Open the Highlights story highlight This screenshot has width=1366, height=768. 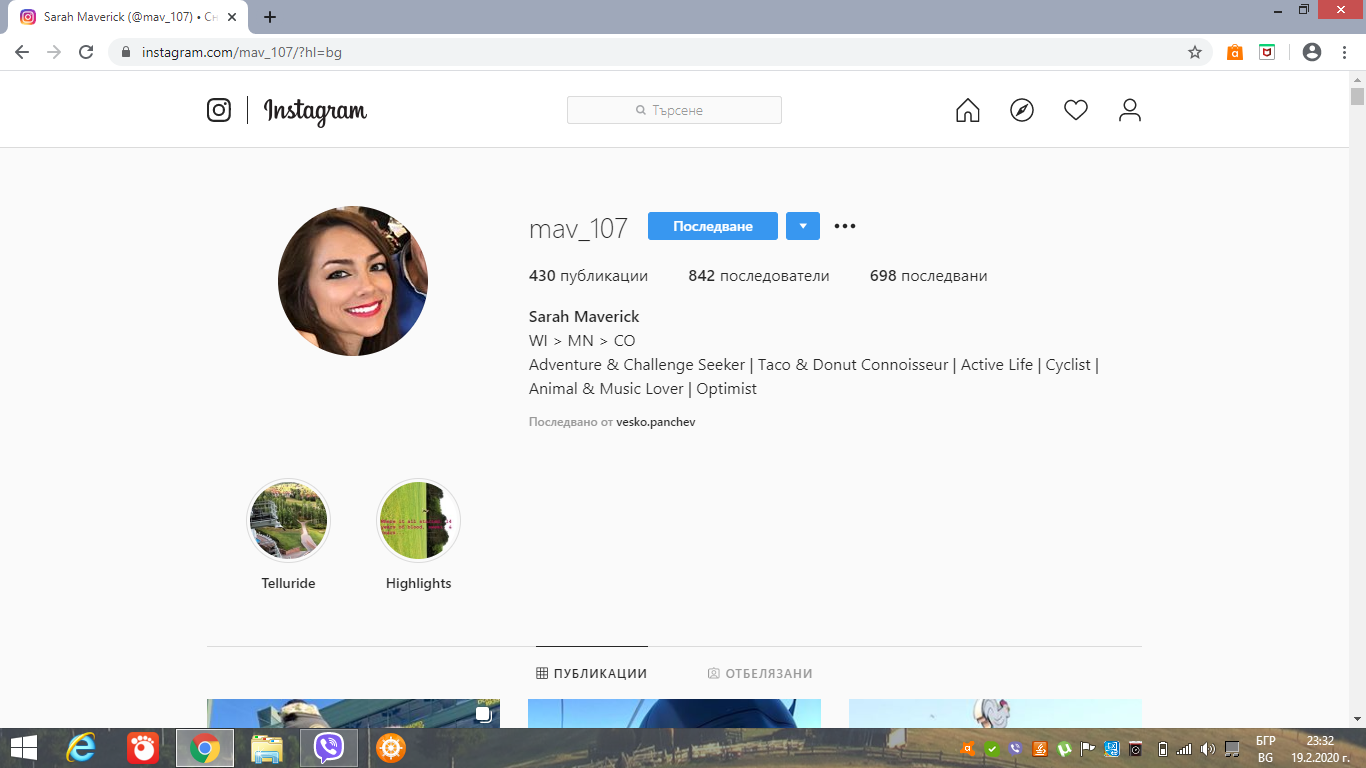[x=418, y=520]
